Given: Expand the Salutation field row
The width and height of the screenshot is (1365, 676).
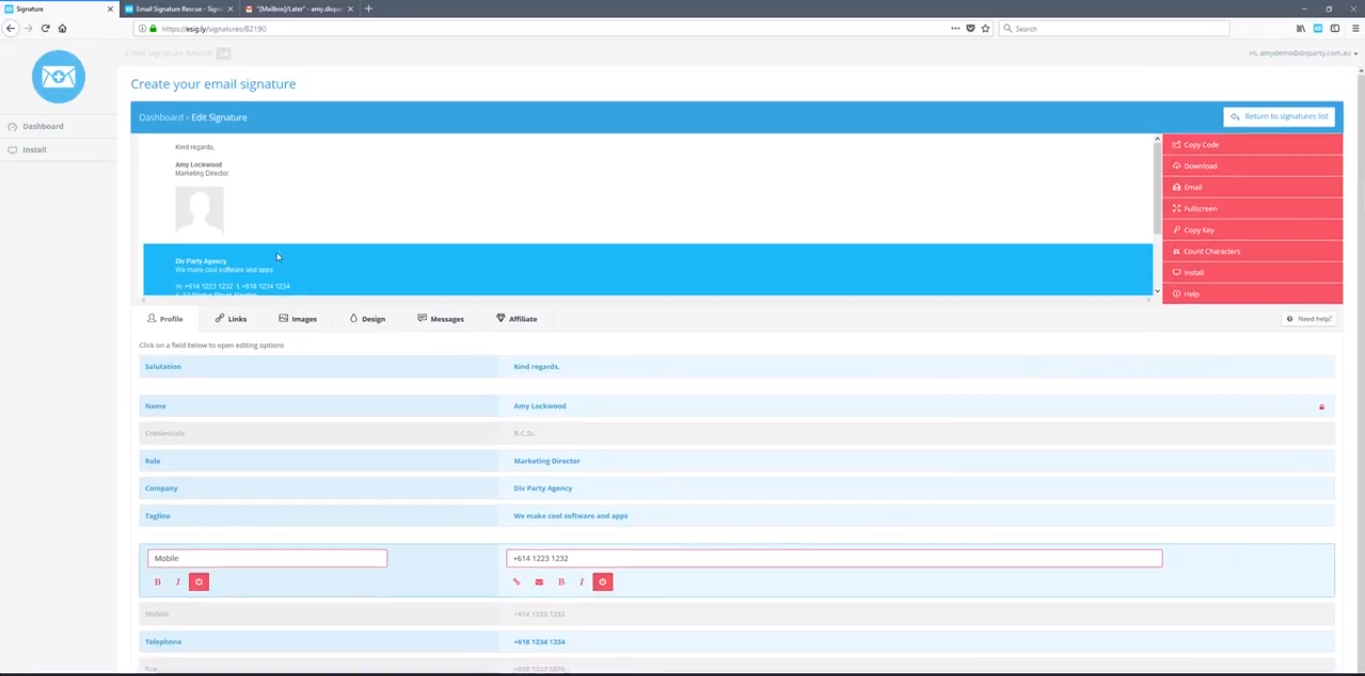Looking at the screenshot, I should point(737,367).
